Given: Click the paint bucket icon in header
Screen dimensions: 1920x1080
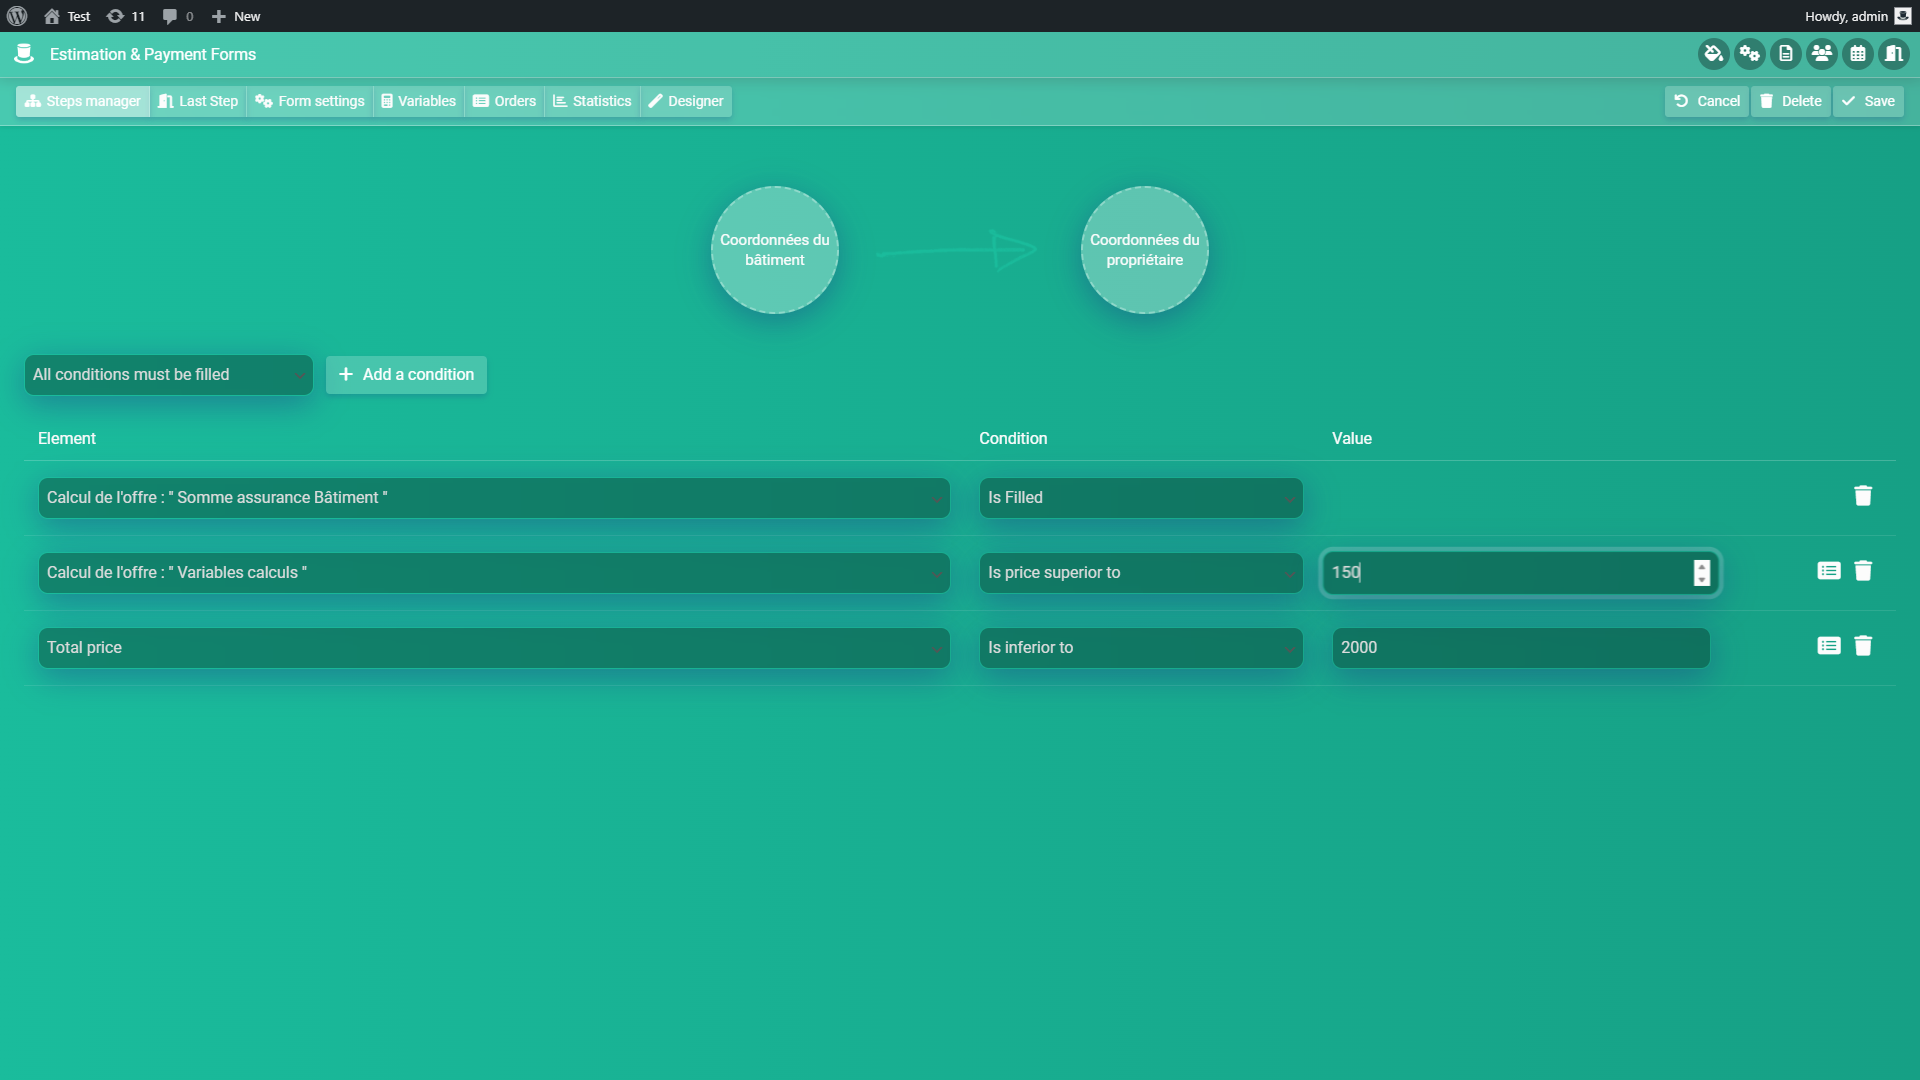Looking at the screenshot, I should pyautogui.click(x=1713, y=54).
